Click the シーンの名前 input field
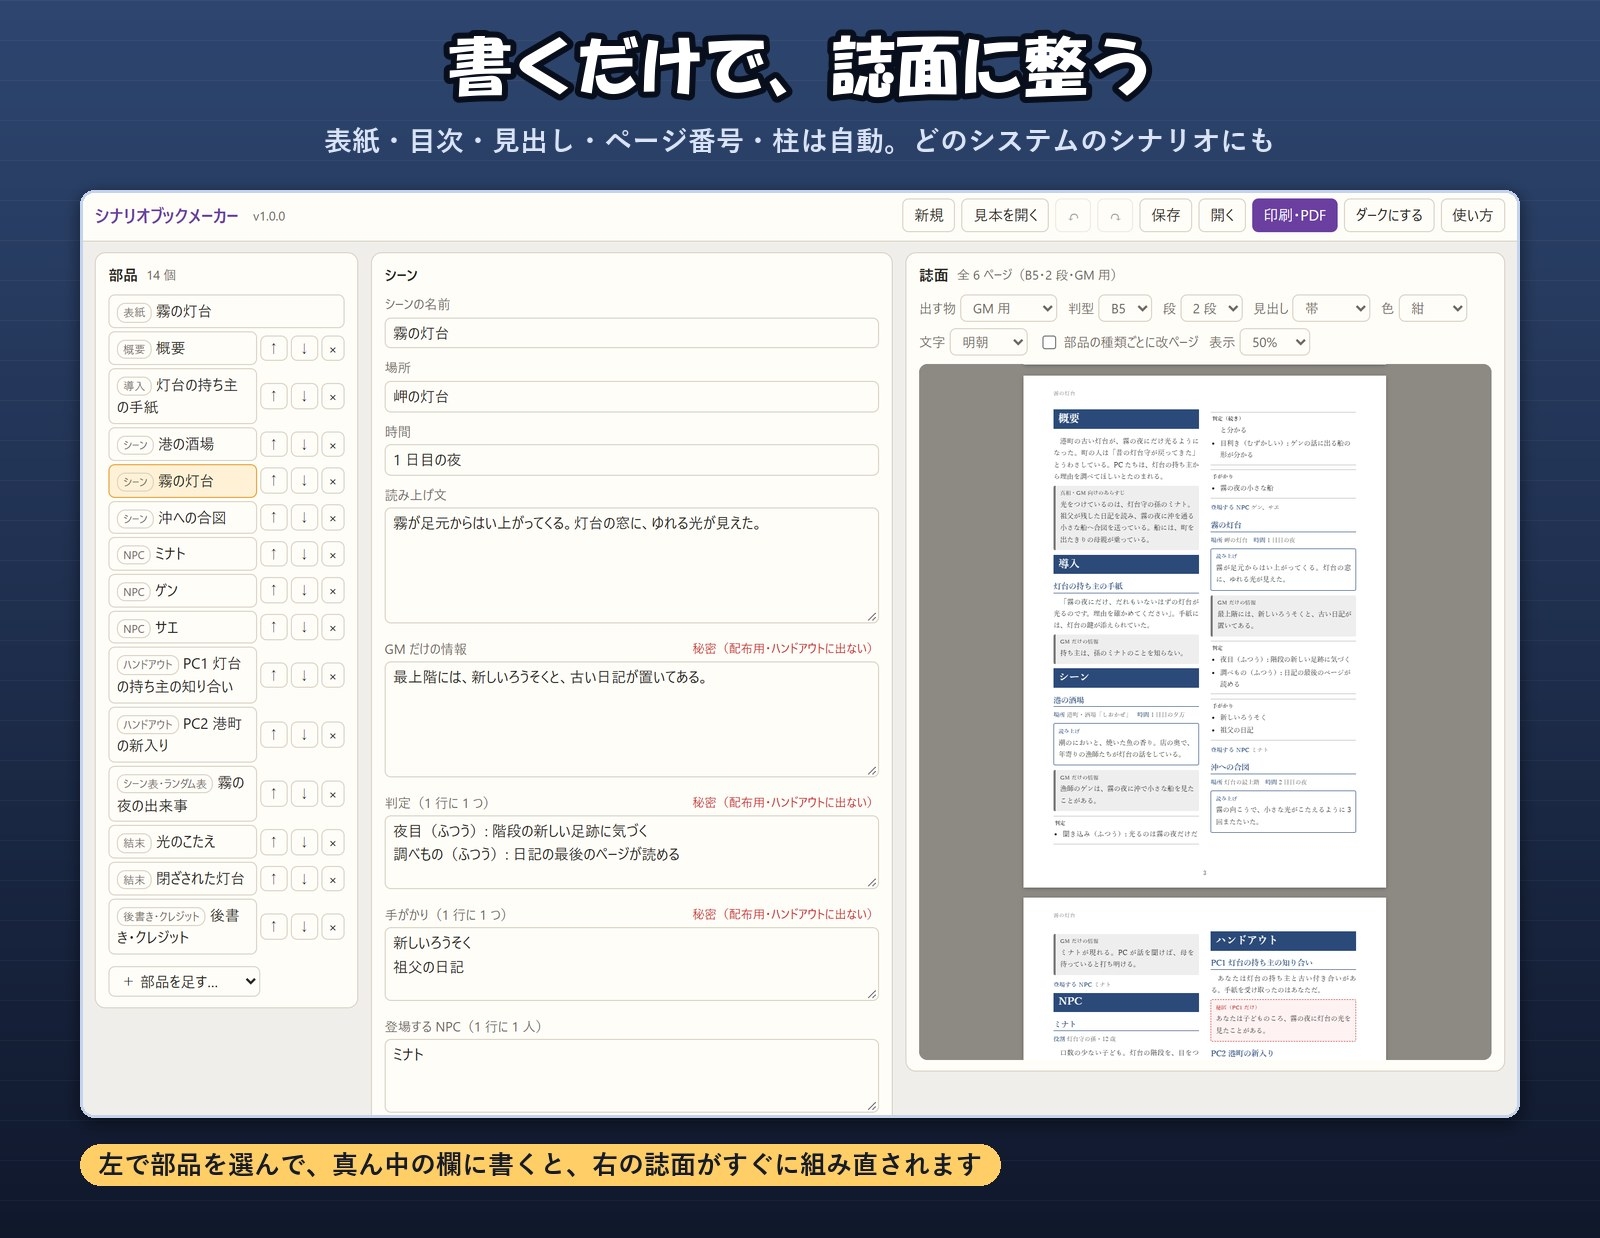Image resolution: width=1600 pixels, height=1238 pixels. click(632, 333)
